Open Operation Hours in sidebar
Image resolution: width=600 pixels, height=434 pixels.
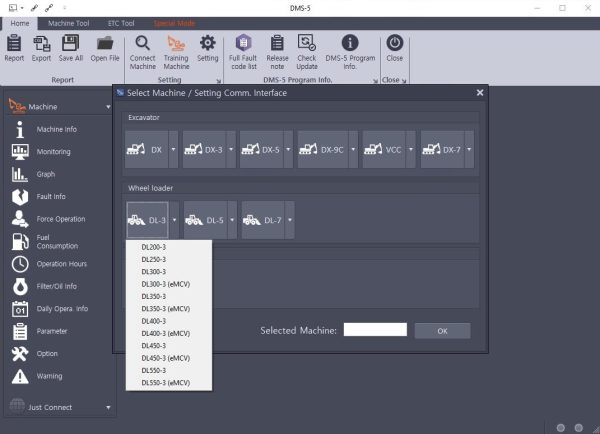[61, 264]
